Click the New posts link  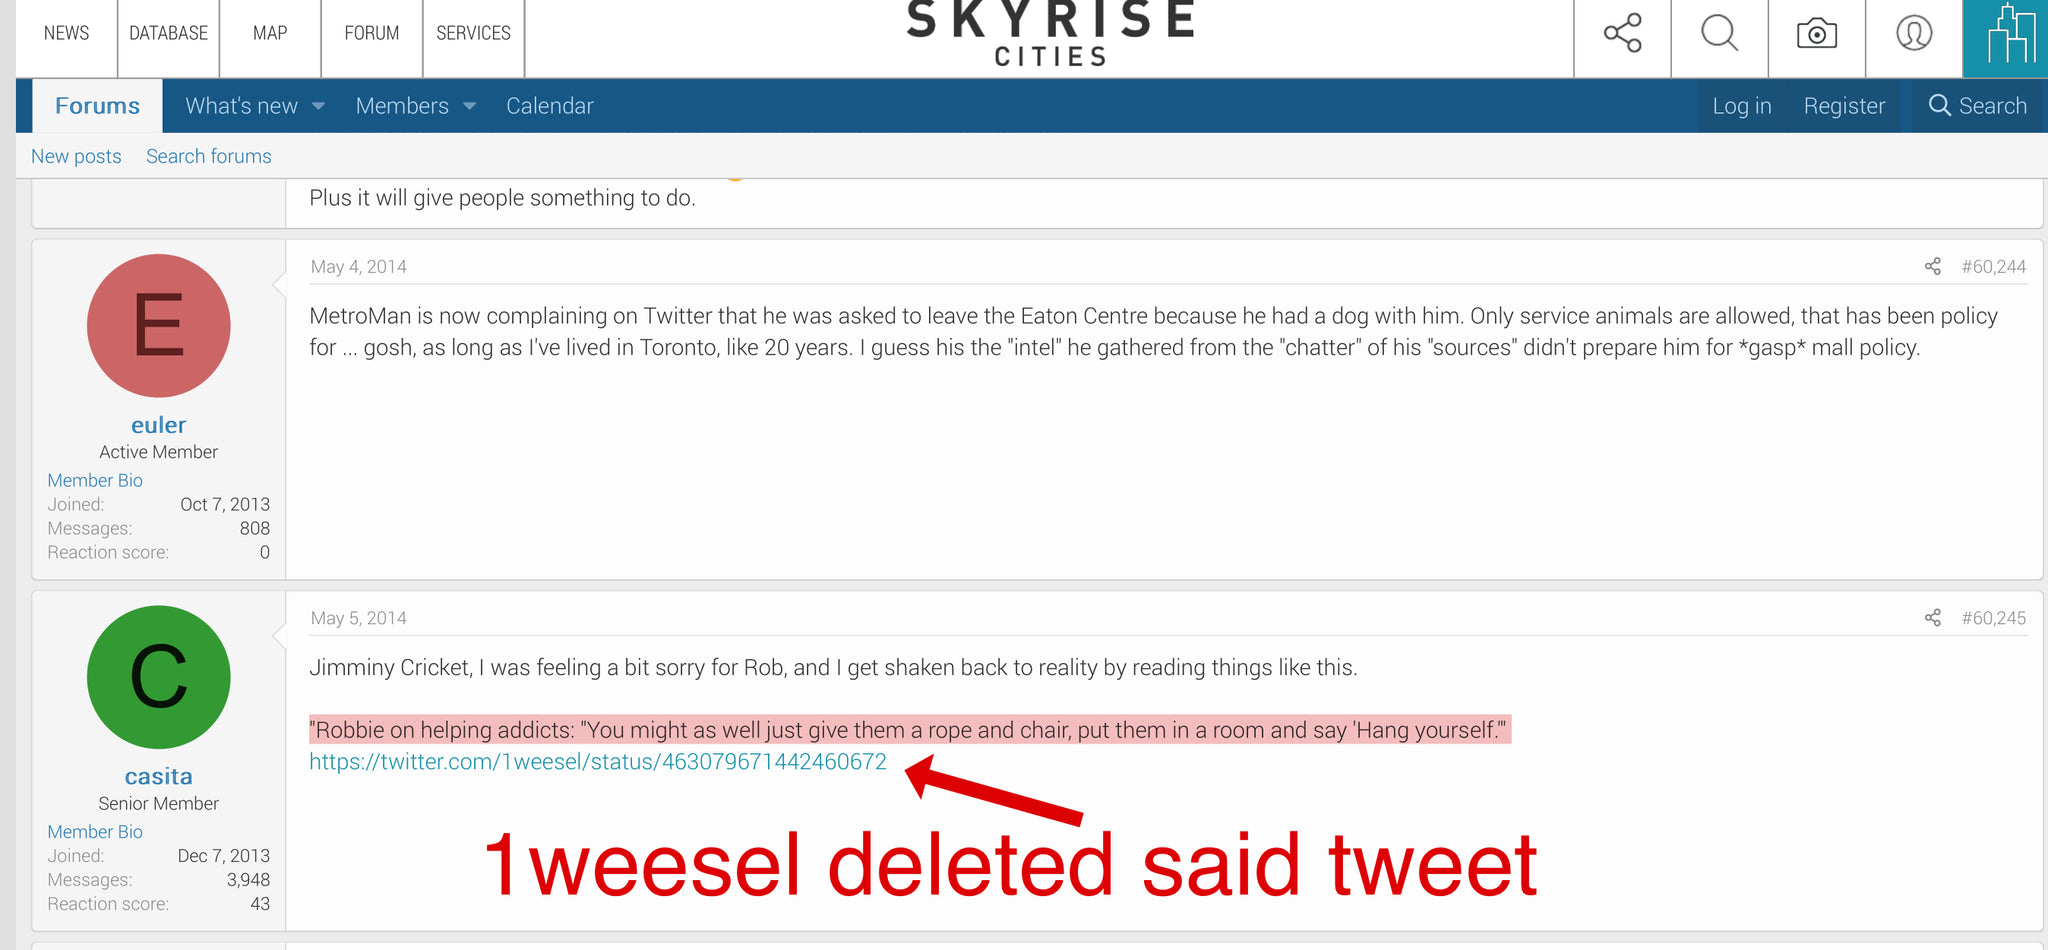tap(76, 156)
